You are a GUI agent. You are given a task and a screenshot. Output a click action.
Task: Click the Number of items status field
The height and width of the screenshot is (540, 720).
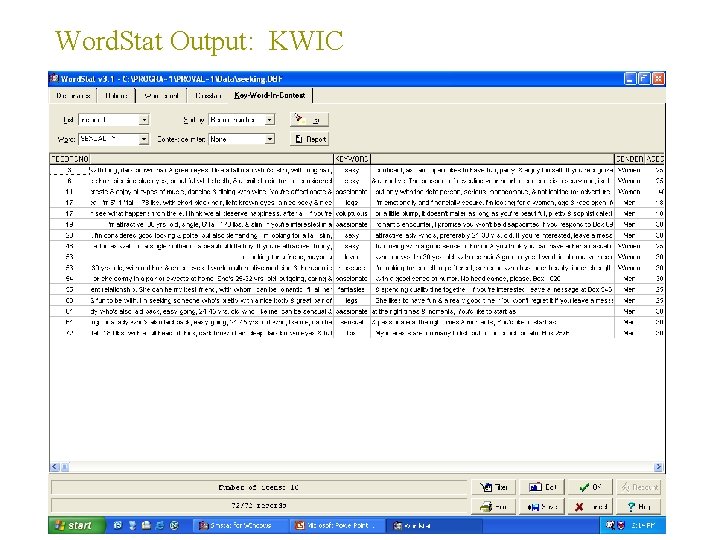point(259,488)
